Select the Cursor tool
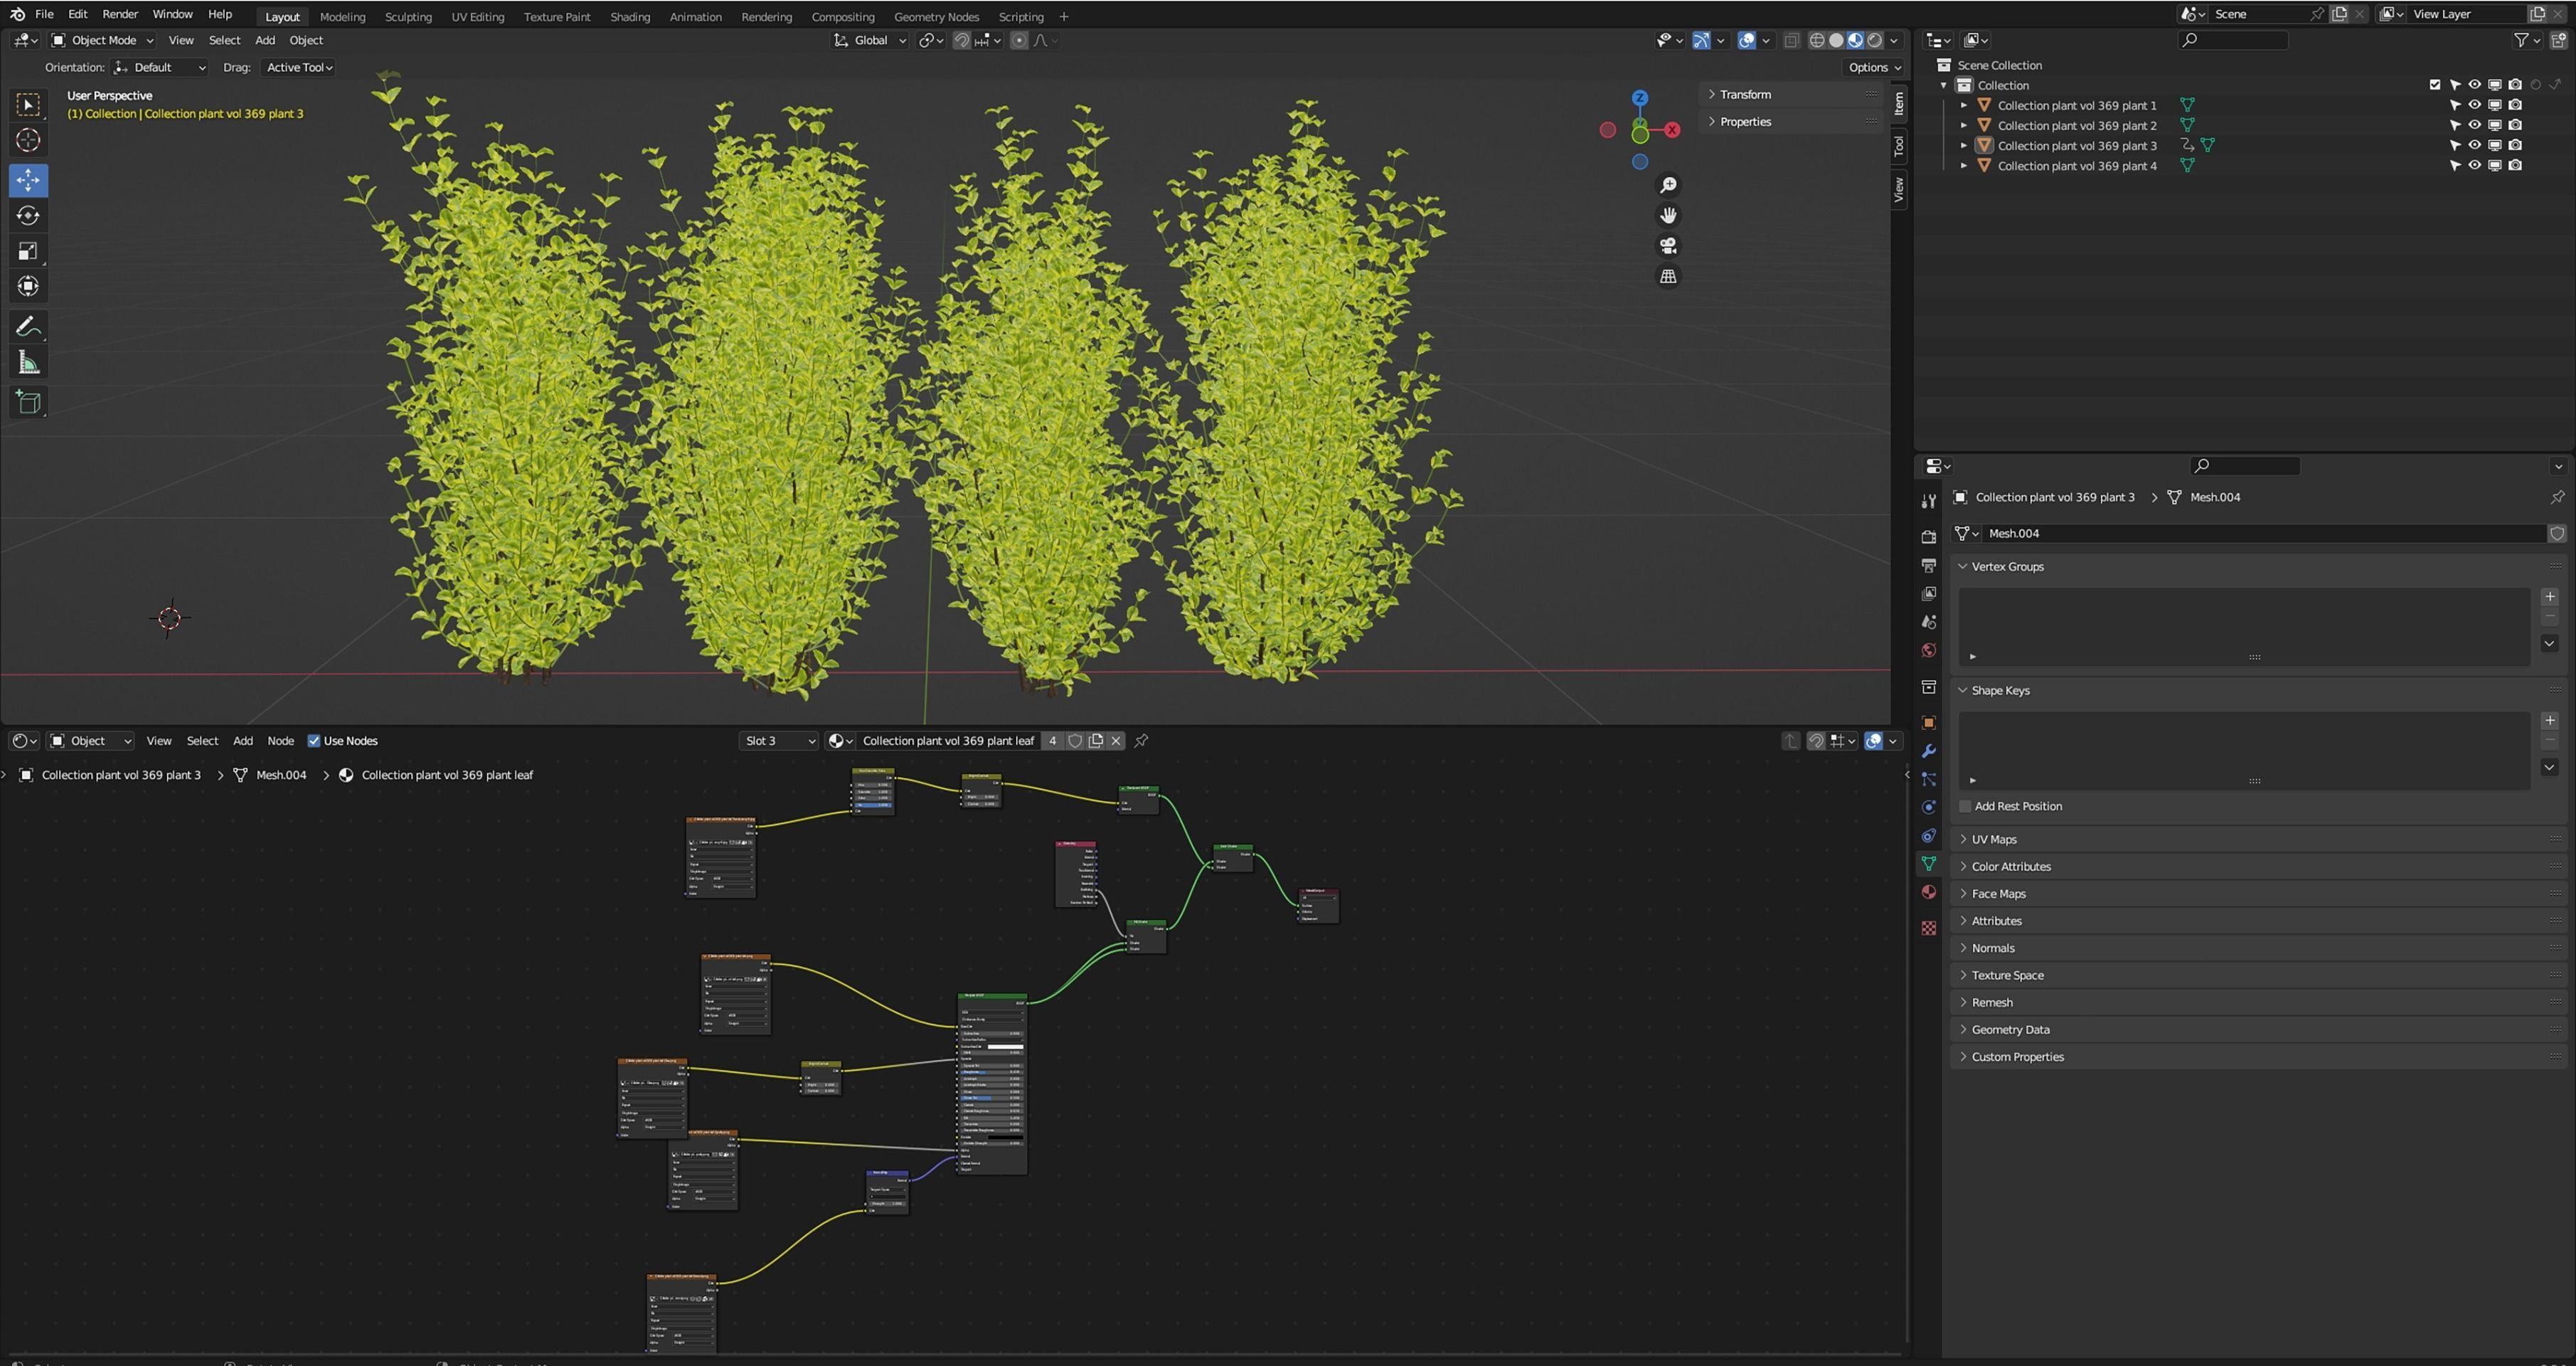Image resolution: width=2576 pixels, height=1366 pixels. point(28,140)
